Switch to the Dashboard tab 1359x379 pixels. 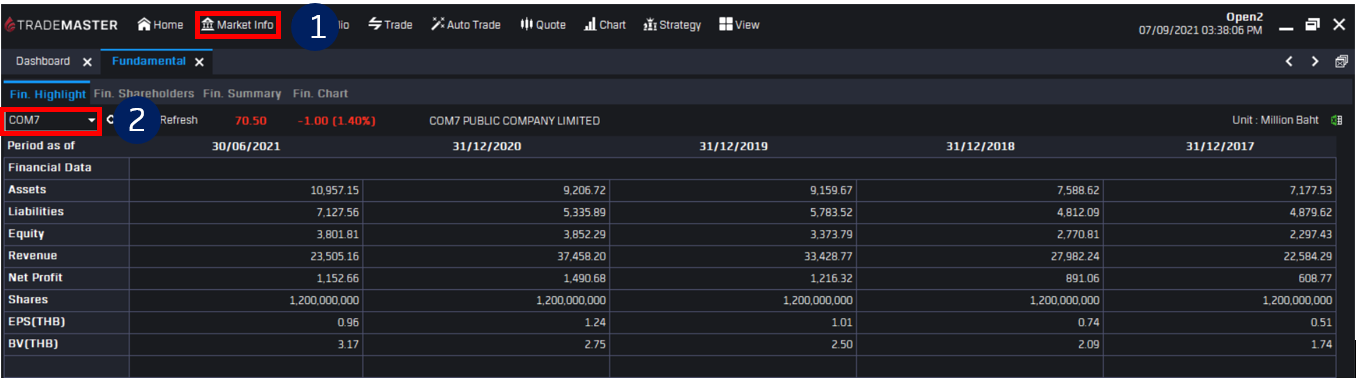coord(43,61)
